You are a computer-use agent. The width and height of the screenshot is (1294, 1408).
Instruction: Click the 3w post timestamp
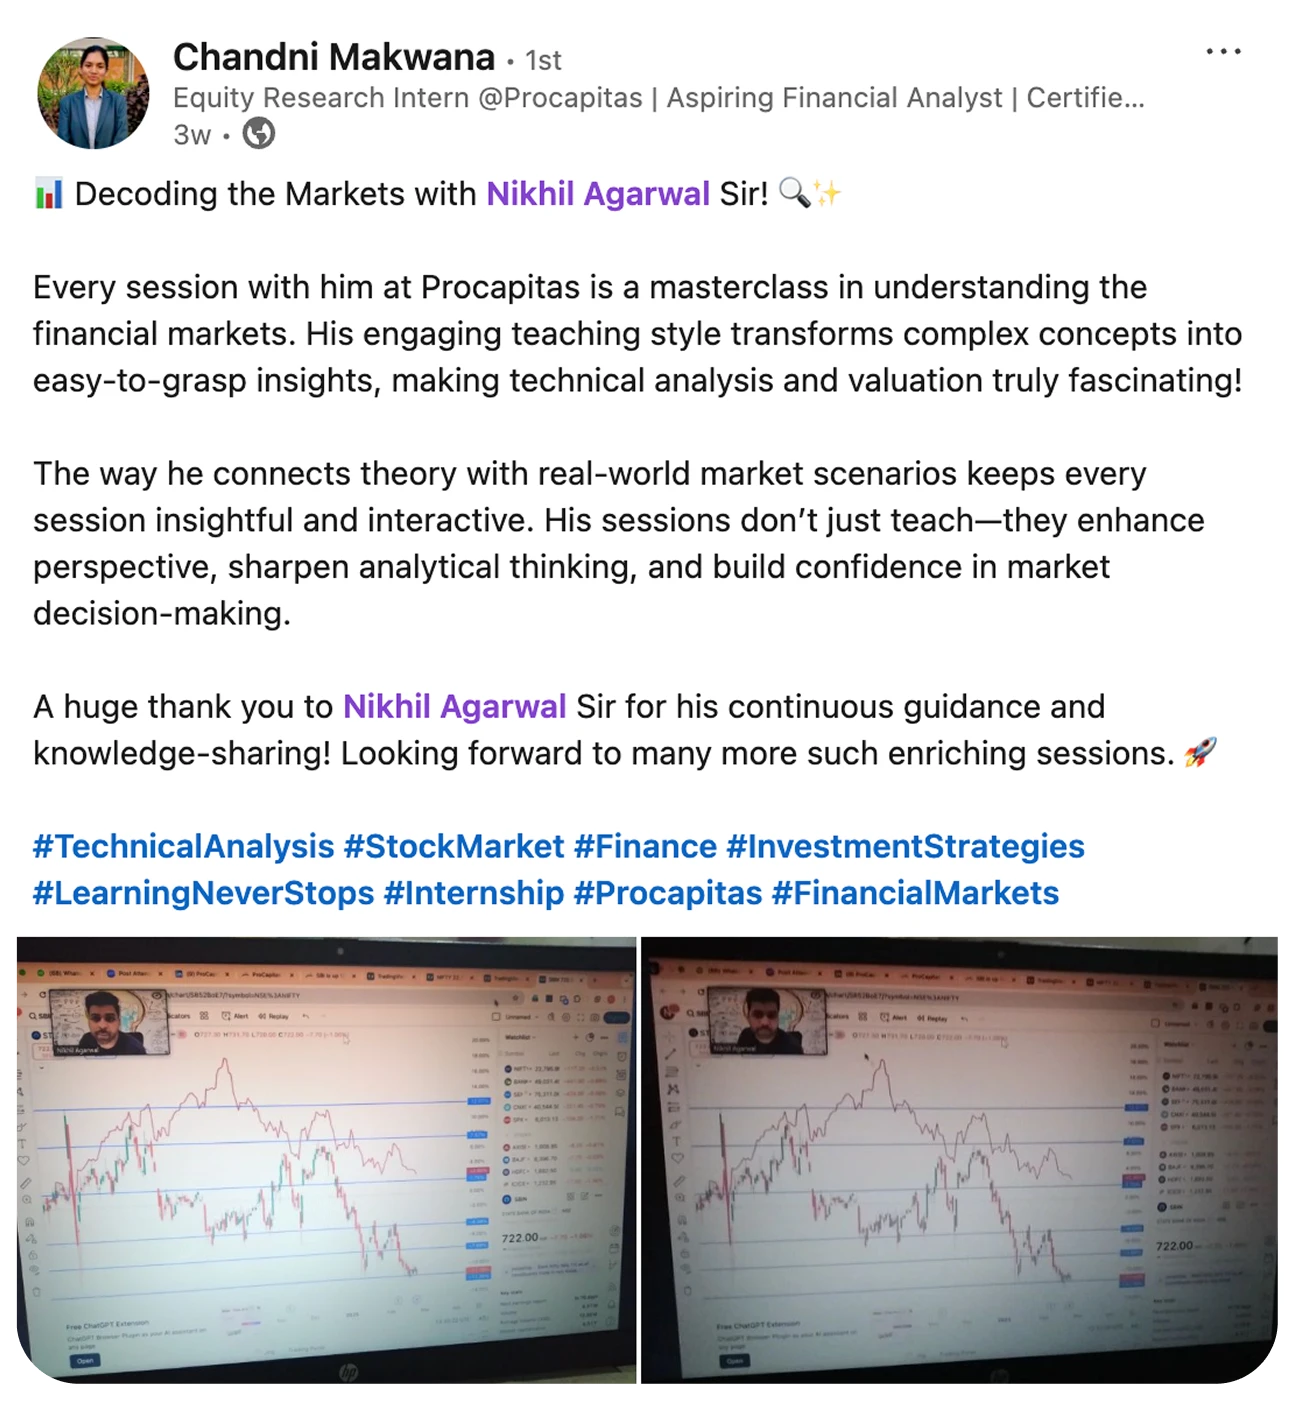(192, 135)
